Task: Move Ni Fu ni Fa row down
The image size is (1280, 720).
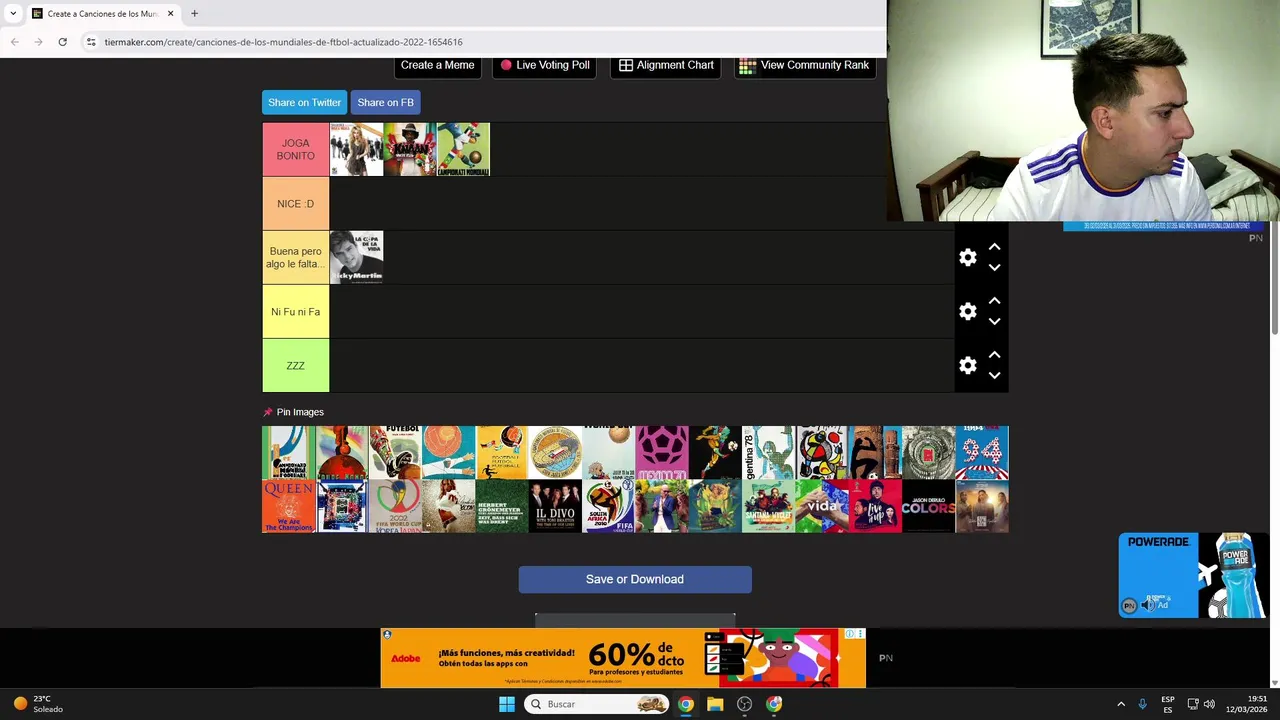Action: pos(994,321)
